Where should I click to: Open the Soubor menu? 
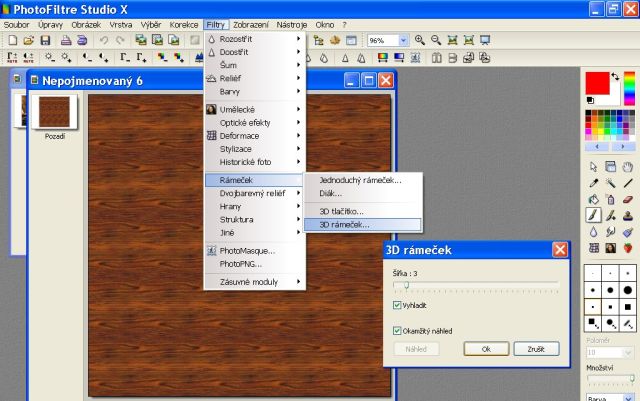tap(16, 25)
